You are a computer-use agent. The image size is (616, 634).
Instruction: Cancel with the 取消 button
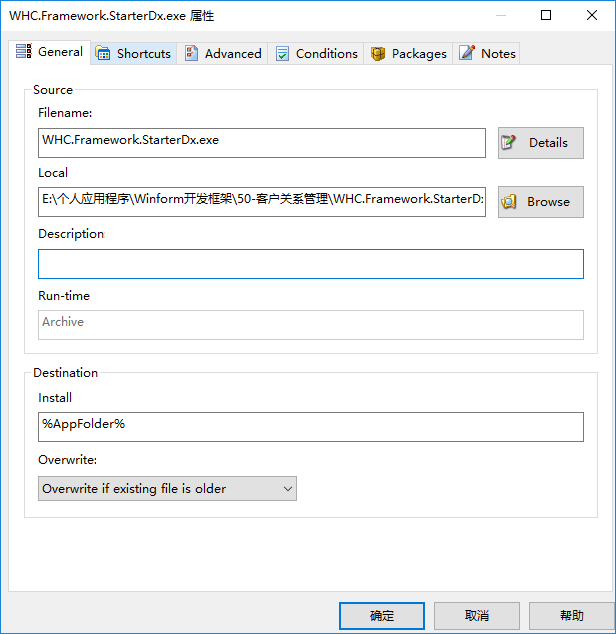pos(477,616)
